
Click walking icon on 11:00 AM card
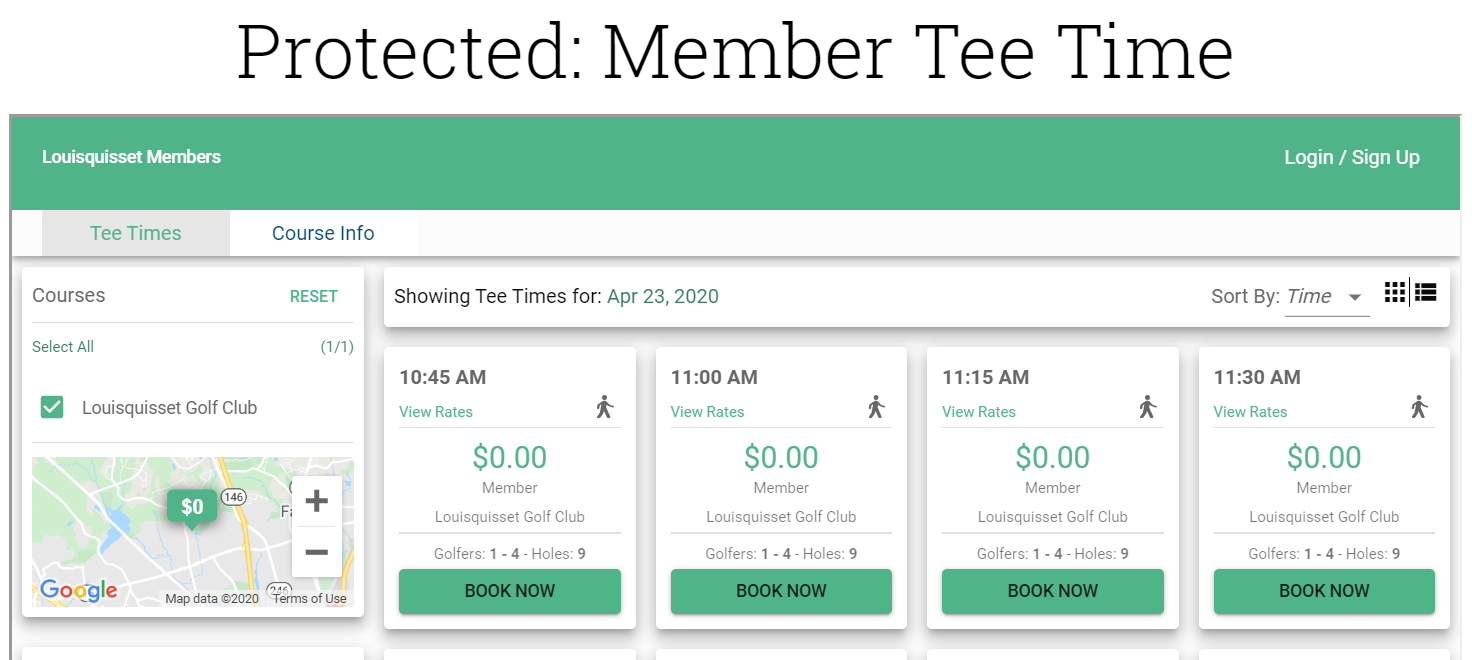click(x=876, y=407)
